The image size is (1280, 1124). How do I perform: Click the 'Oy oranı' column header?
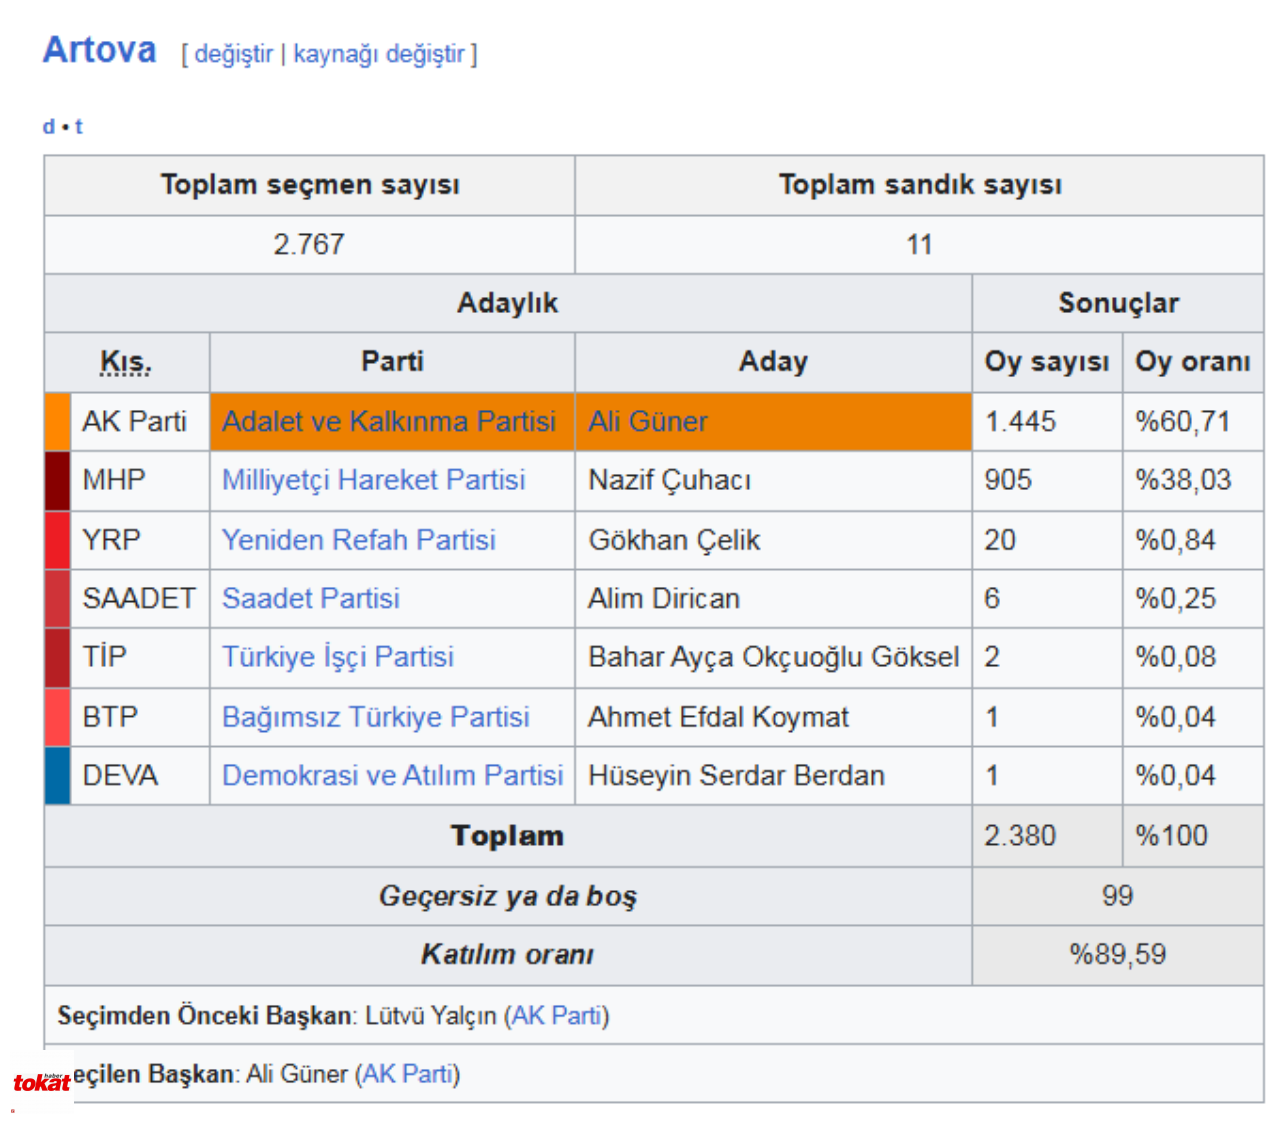(x=1193, y=362)
